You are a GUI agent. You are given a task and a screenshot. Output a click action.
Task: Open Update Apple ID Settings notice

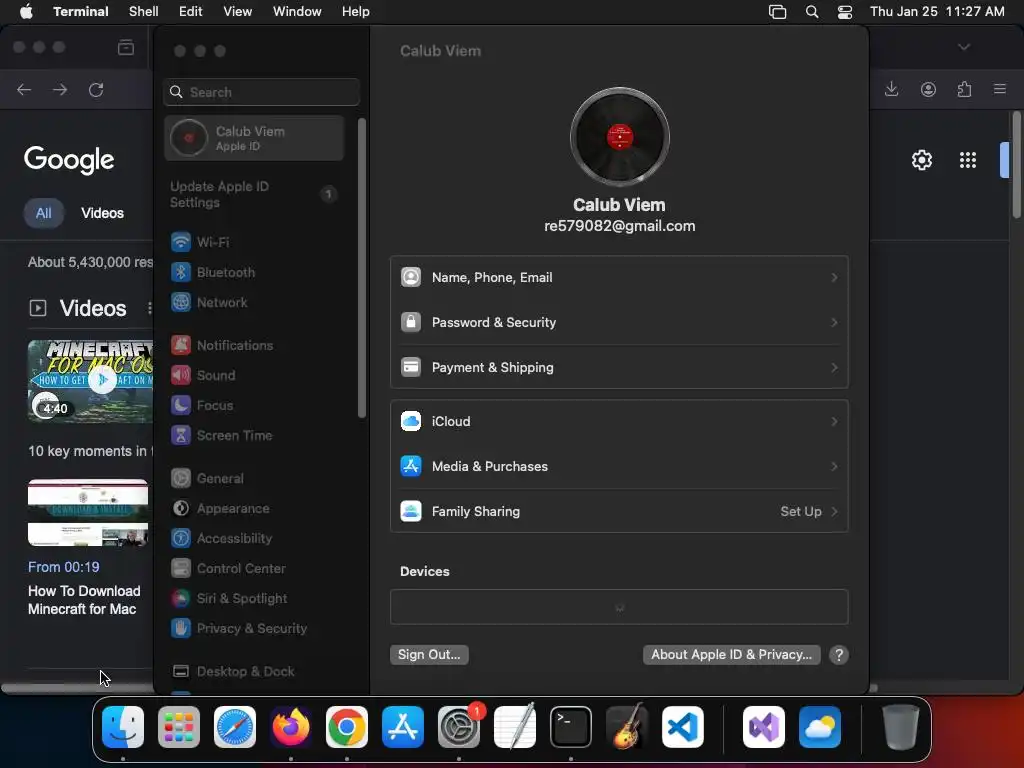(255, 195)
